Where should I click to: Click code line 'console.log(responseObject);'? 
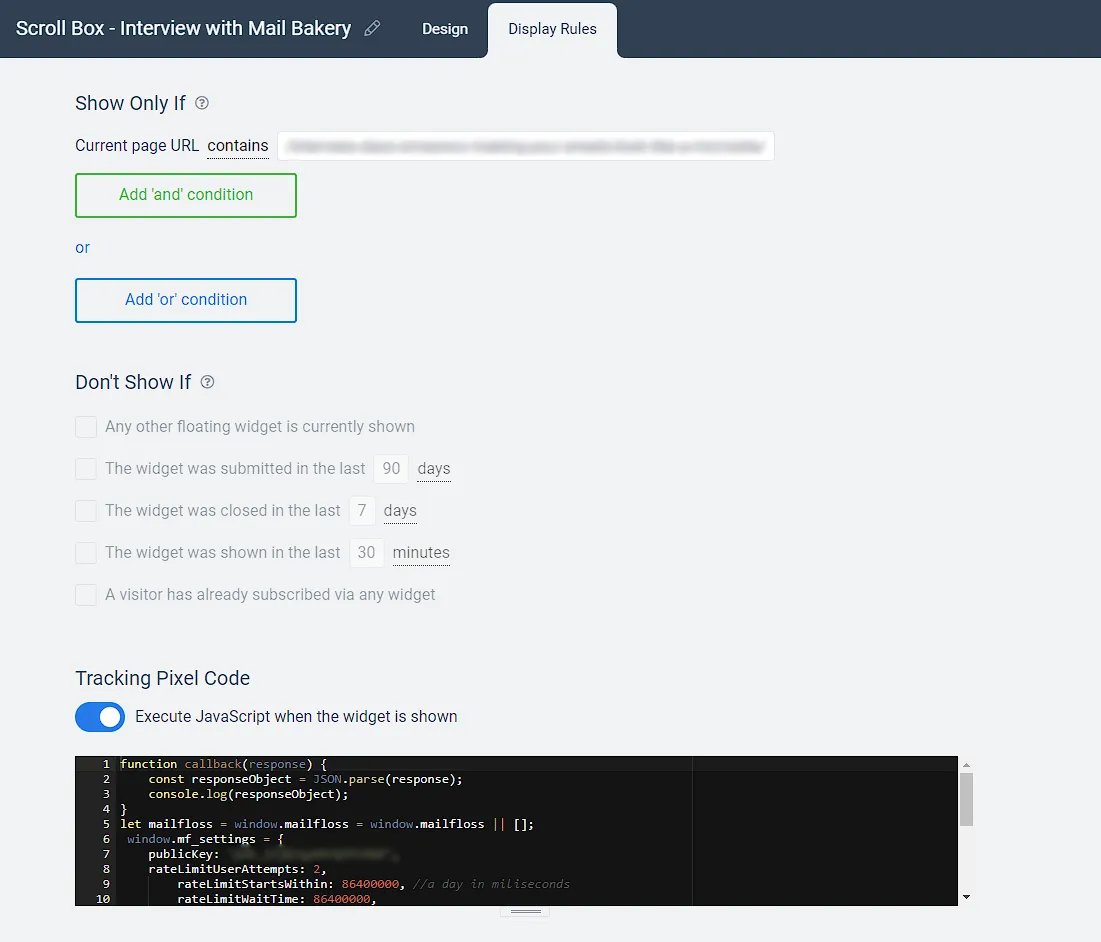249,794
